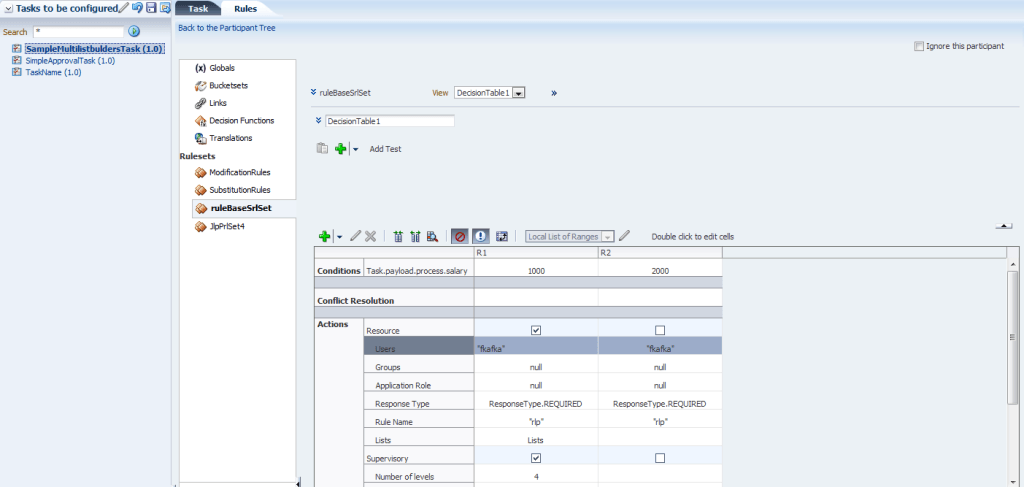Click the pencil icon beside Local List of Ranges

(x=624, y=236)
